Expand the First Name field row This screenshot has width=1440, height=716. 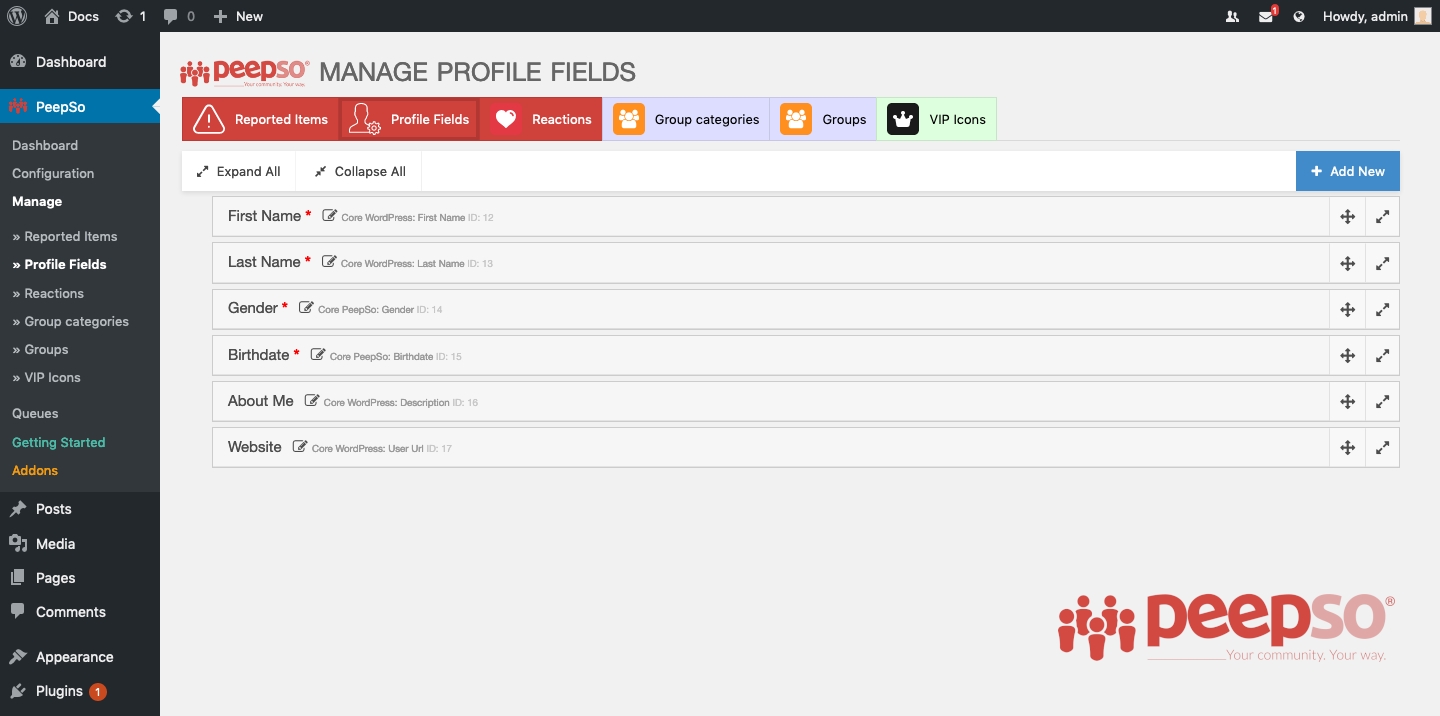(1382, 216)
